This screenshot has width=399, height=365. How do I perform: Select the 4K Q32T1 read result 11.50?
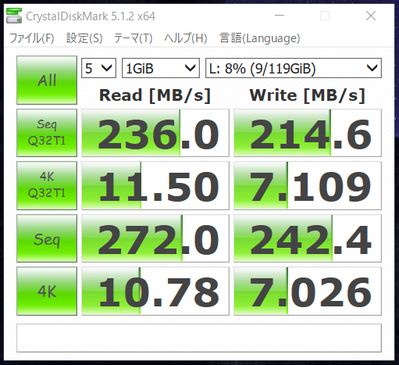155,185
